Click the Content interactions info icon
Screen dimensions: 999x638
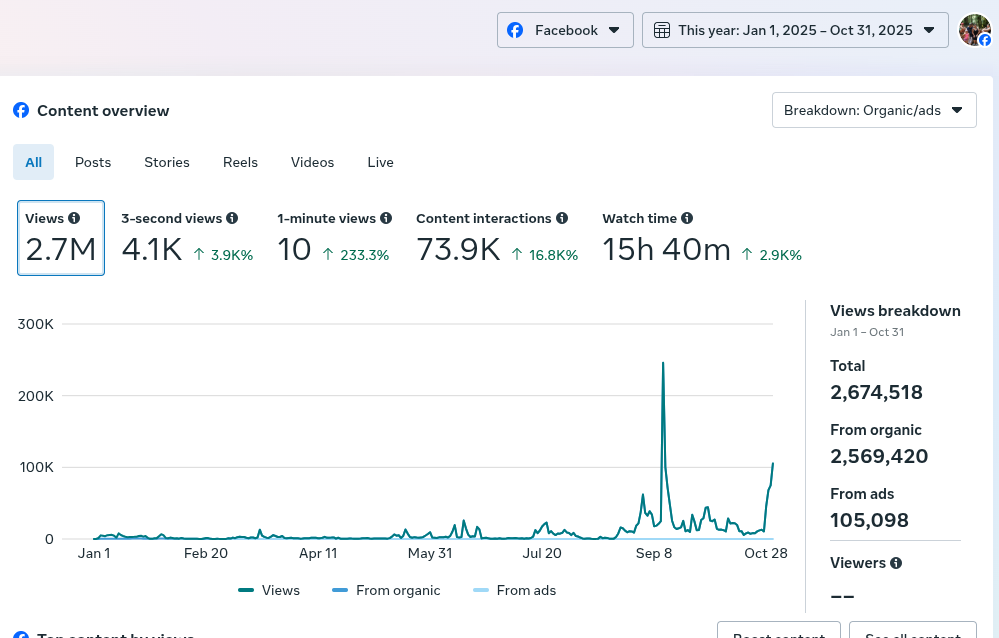pyautogui.click(x=562, y=218)
